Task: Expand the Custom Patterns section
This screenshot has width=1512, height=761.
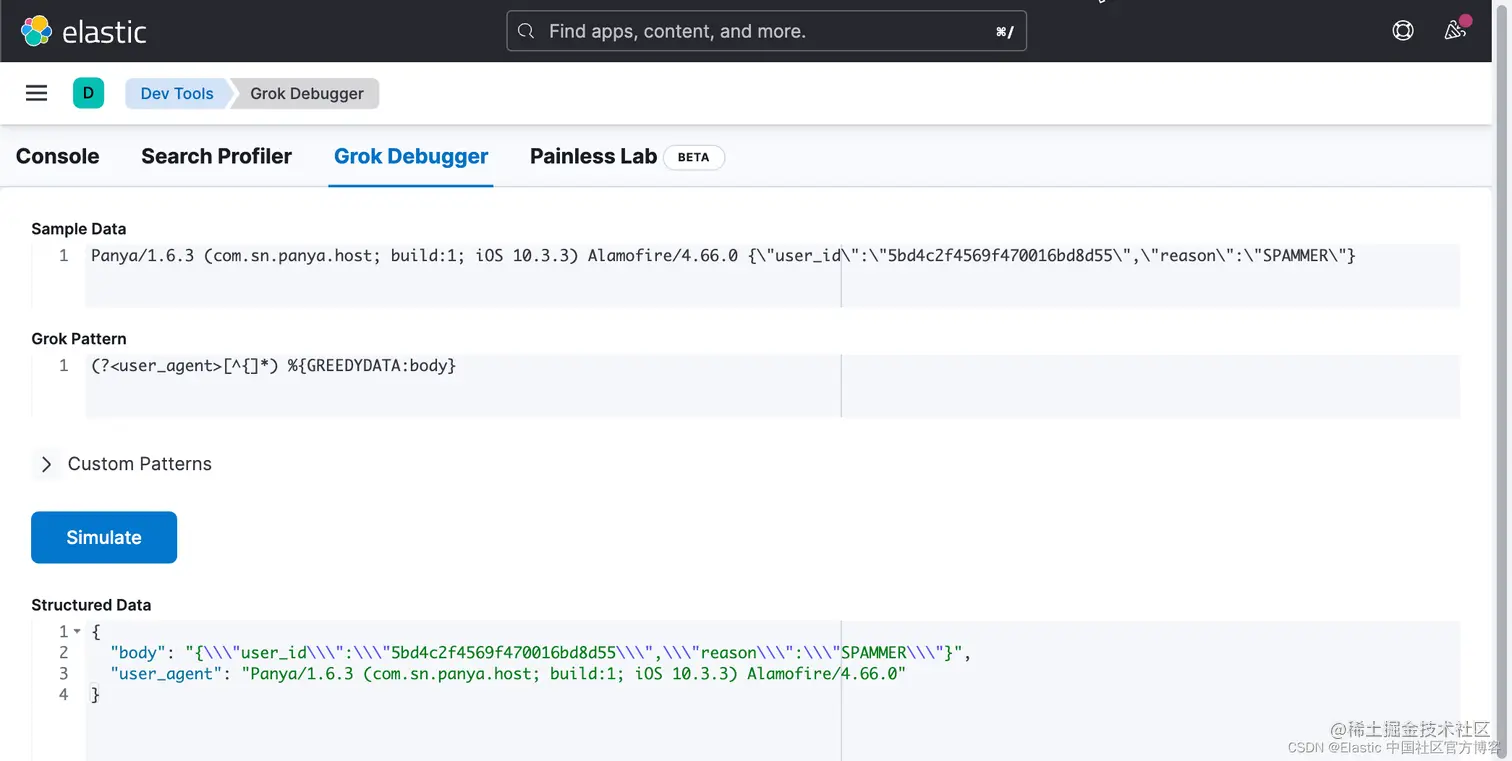Action: pyautogui.click(x=46, y=464)
